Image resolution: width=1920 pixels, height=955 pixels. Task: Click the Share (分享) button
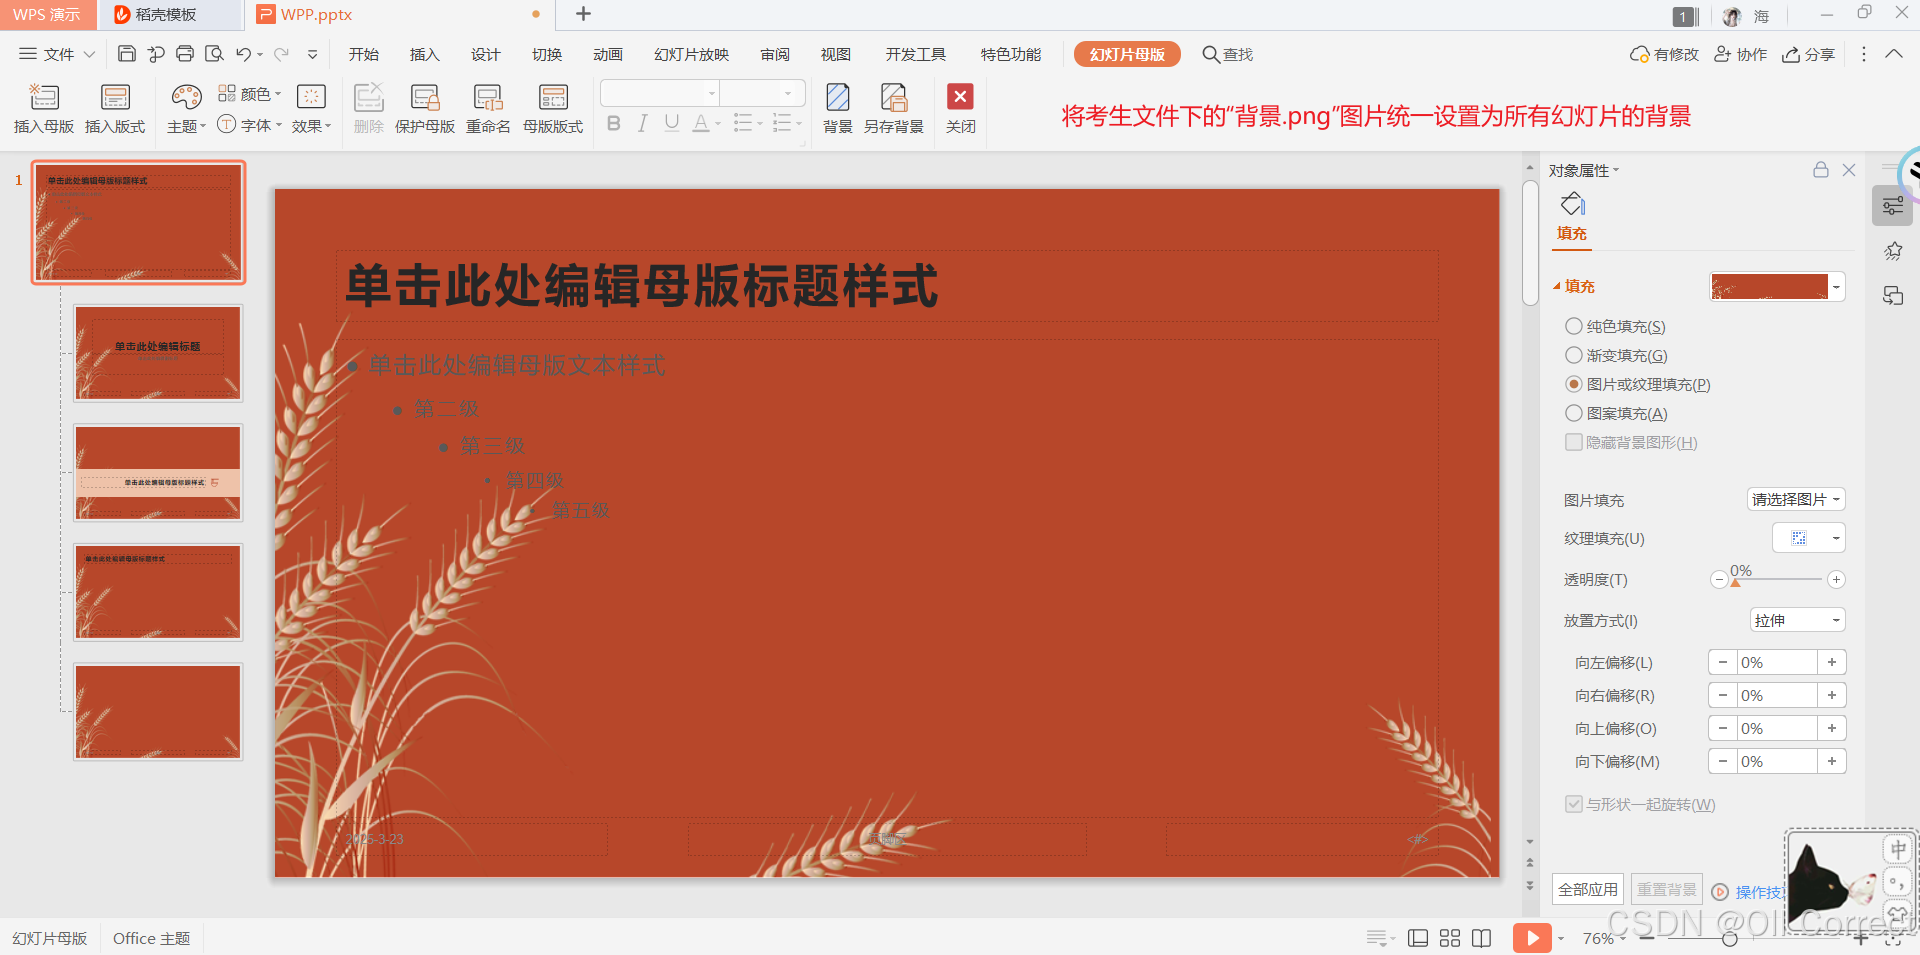(x=1808, y=54)
